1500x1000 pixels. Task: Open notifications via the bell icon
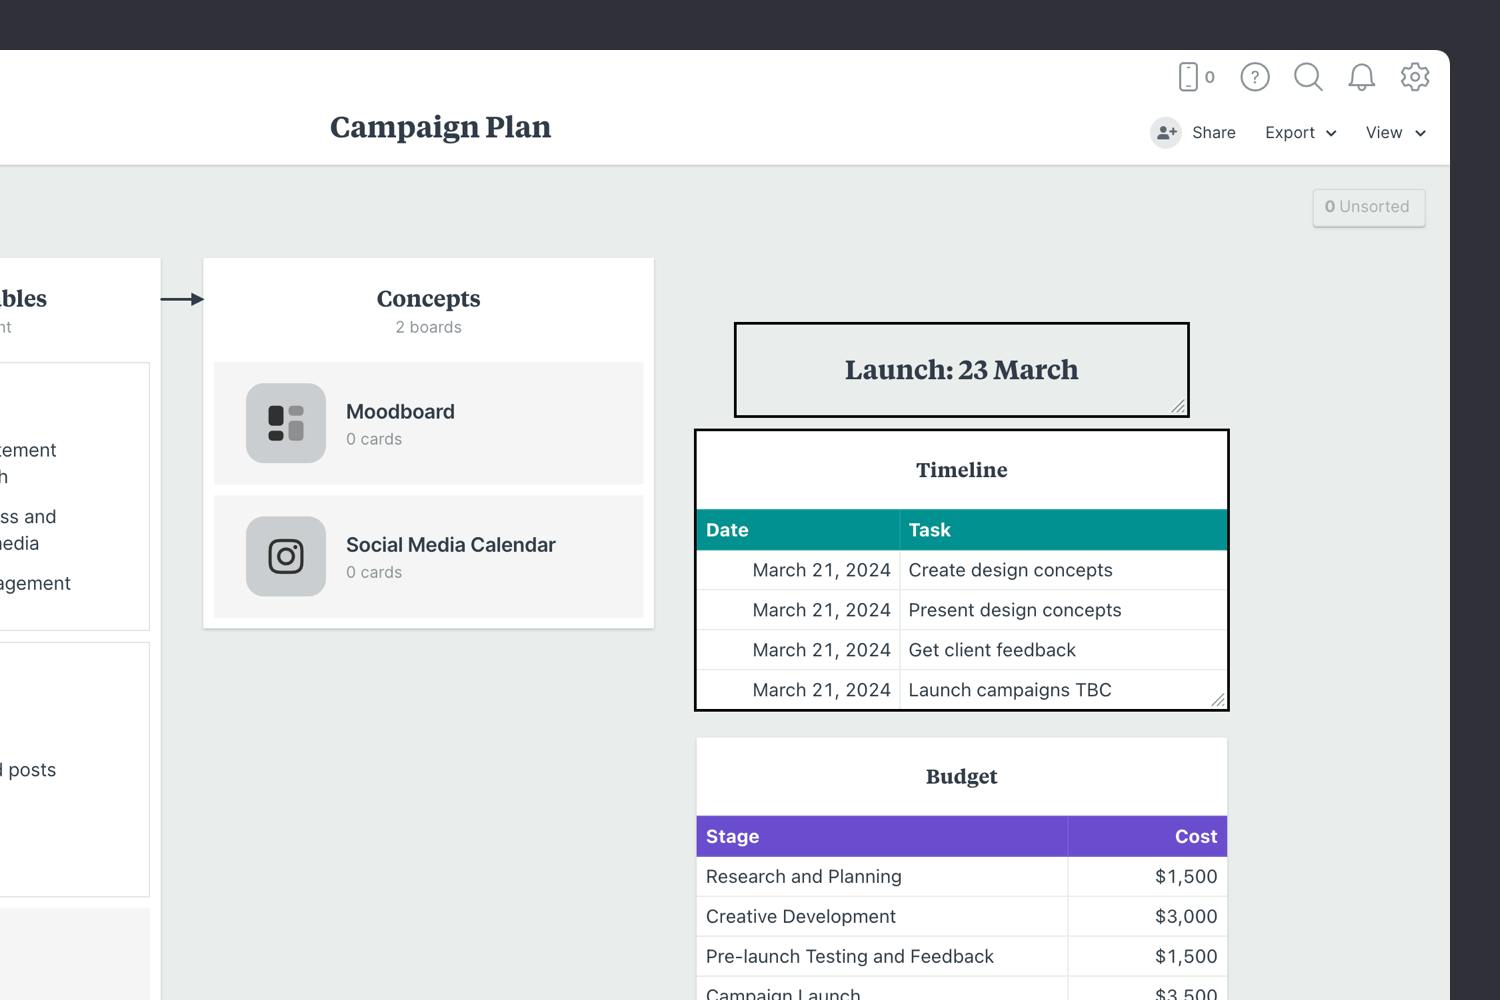coord(1361,77)
